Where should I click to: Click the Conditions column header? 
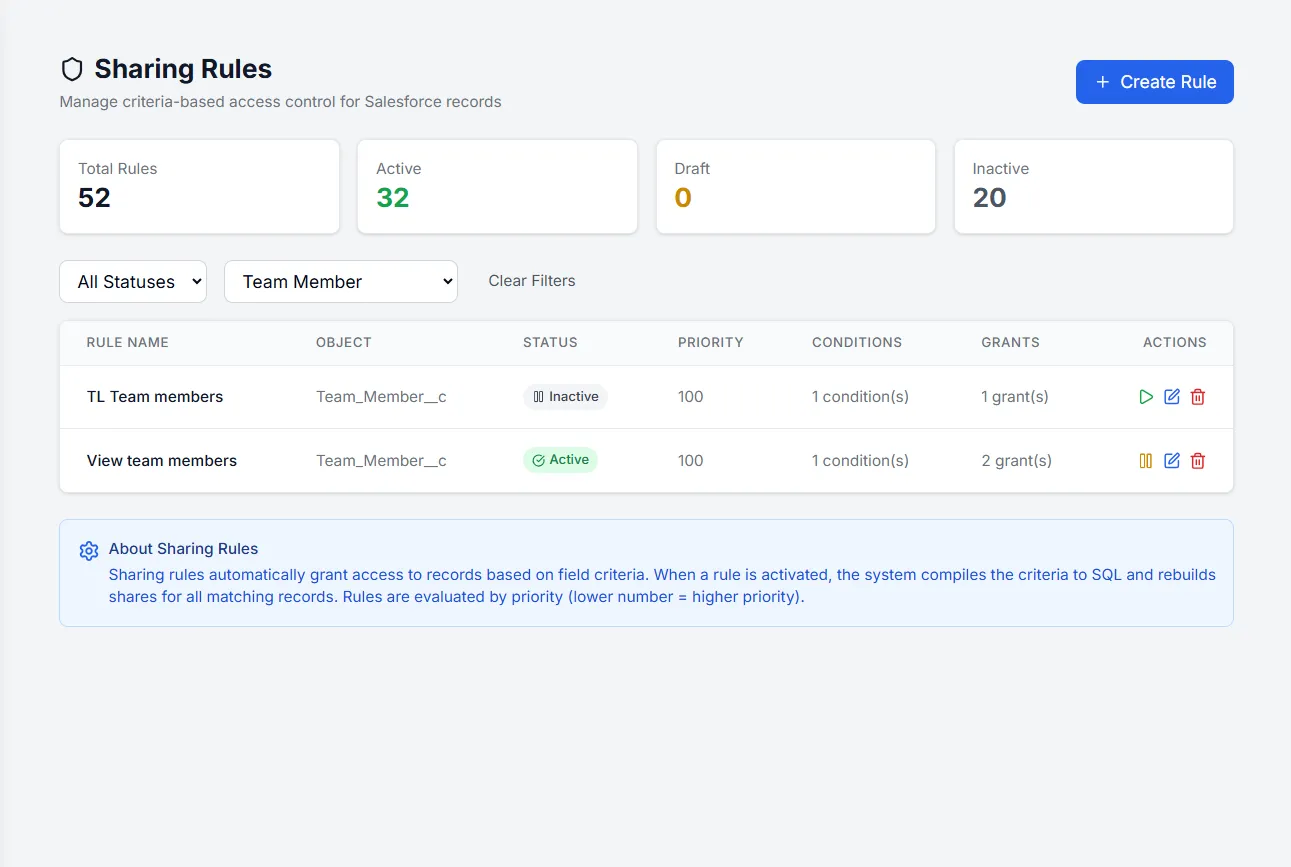(x=857, y=342)
